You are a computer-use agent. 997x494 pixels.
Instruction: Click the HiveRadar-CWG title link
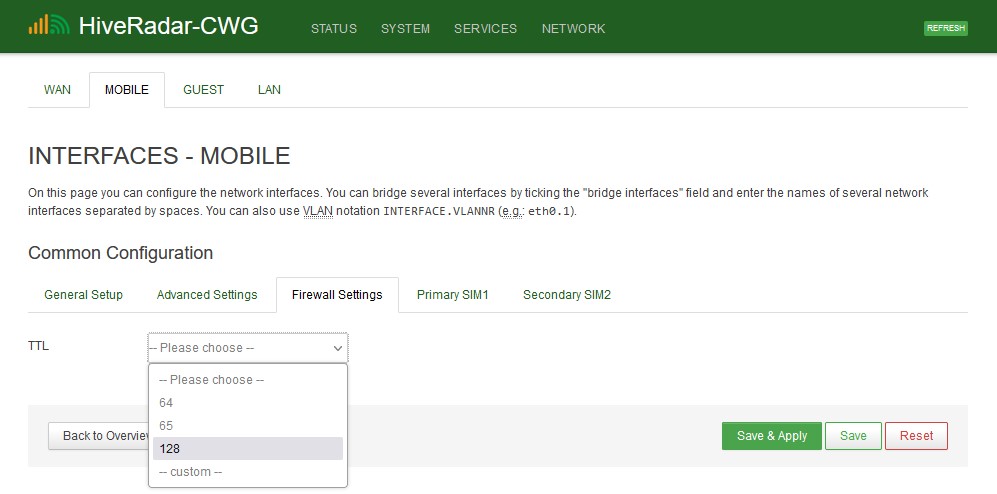[168, 27]
